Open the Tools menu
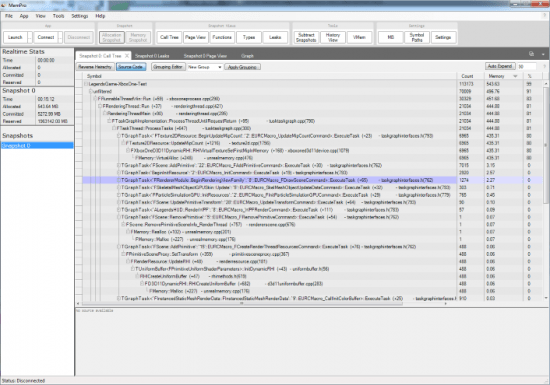The width and height of the screenshot is (550, 385). tap(59, 16)
